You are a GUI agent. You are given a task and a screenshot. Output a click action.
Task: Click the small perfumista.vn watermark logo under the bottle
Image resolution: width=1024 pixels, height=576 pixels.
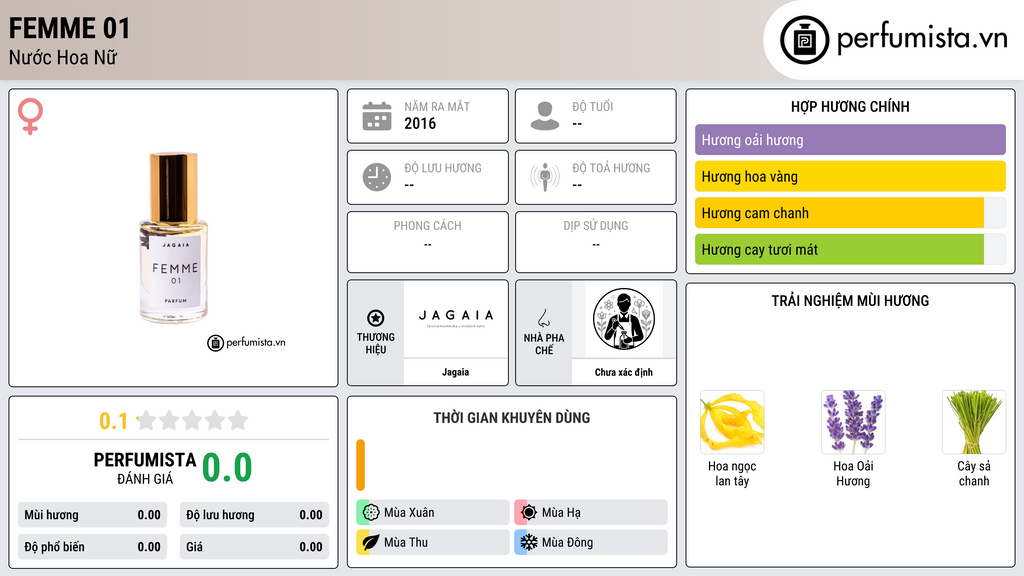point(246,342)
